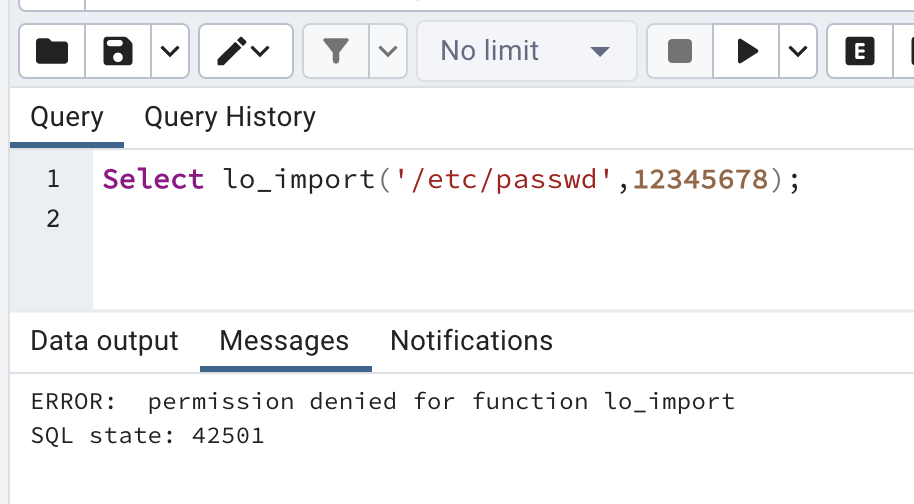The height and width of the screenshot is (504, 914).
Task: Run the query with the Execute play icon
Action: [747, 51]
